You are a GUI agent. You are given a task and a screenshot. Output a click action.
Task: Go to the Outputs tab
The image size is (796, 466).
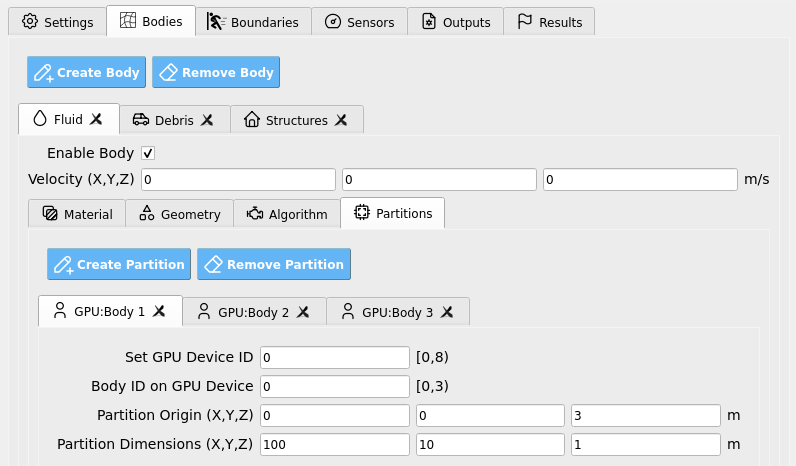pyautogui.click(x=455, y=22)
